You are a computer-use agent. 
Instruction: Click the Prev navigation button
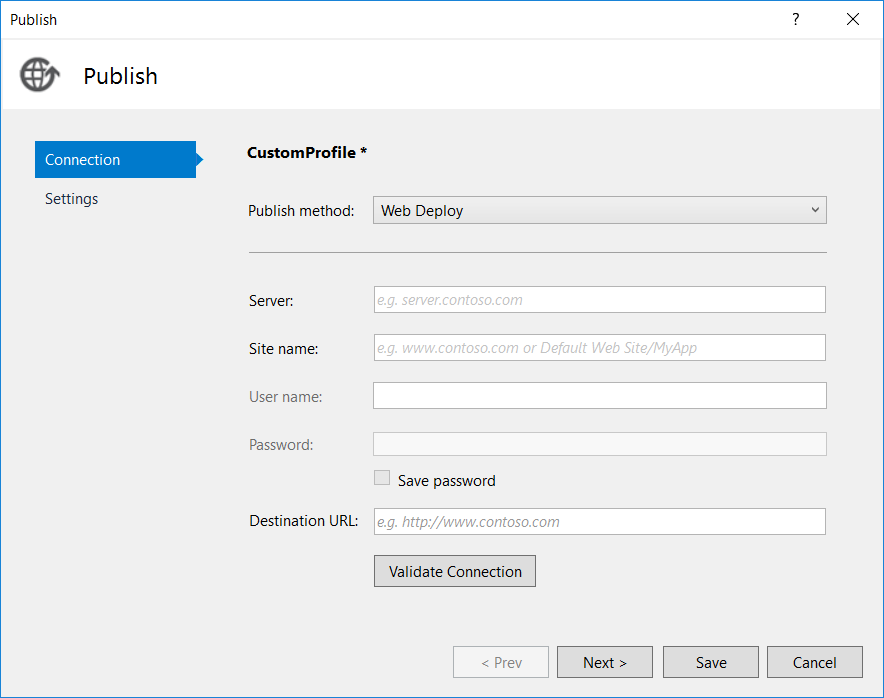pyautogui.click(x=500, y=662)
